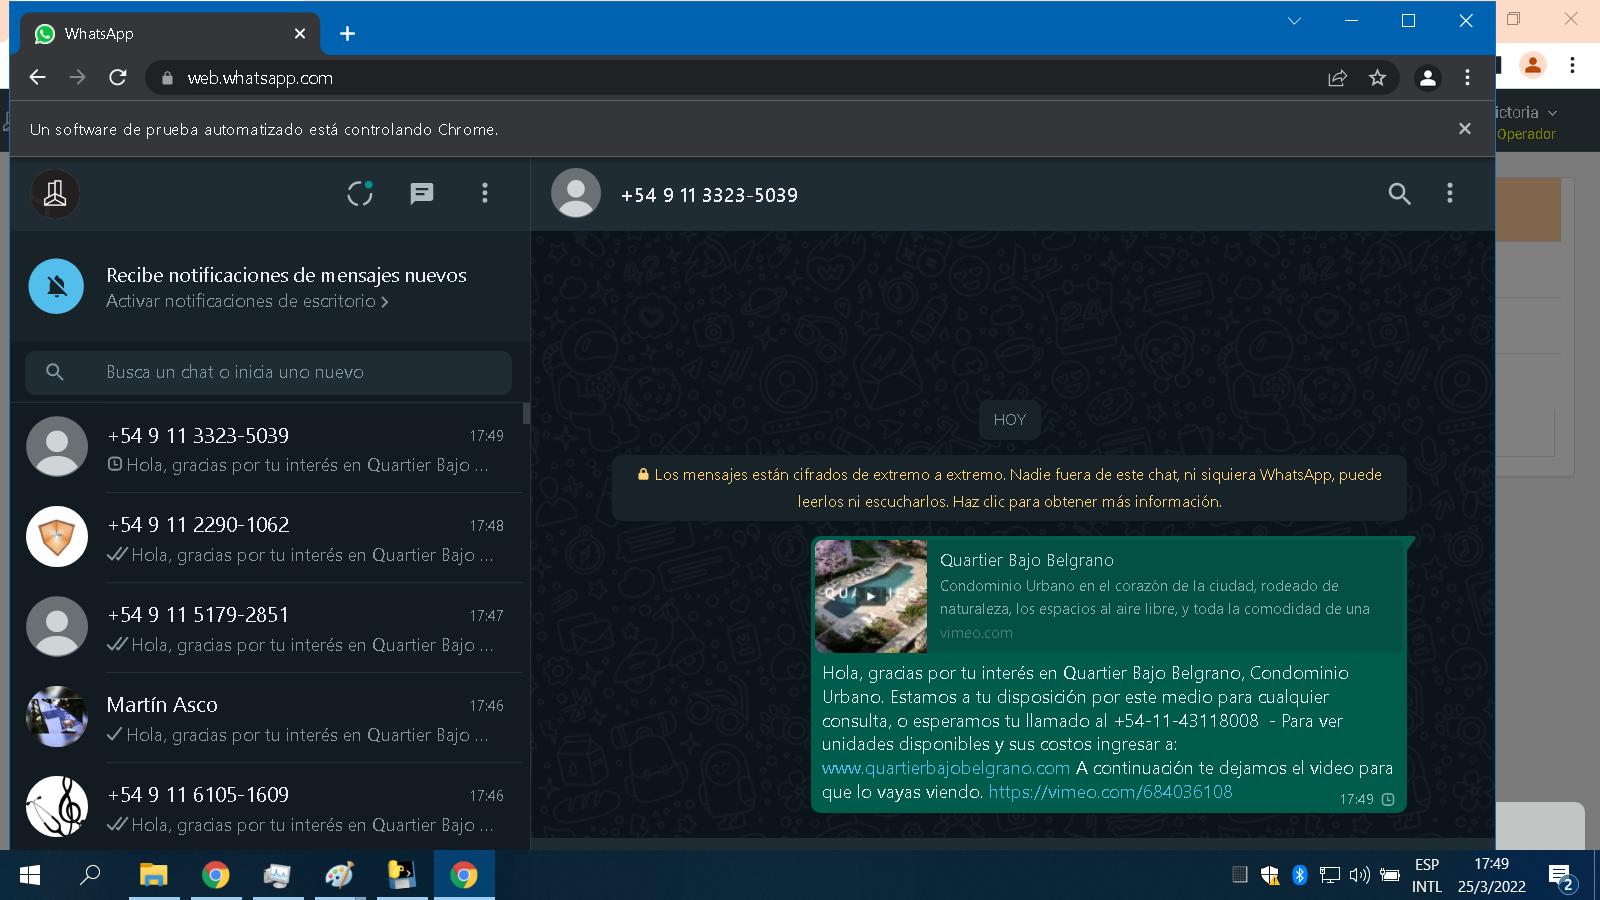Open profile icon in background window

(x=1532, y=65)
